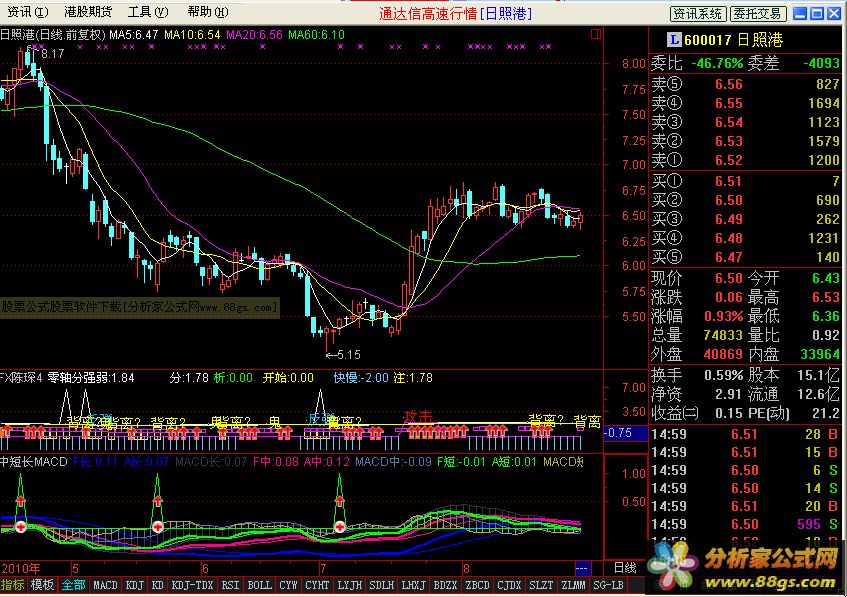The image size is (847, 597).
Task: Minimize the 通达信 window
Action: point(800,14)
